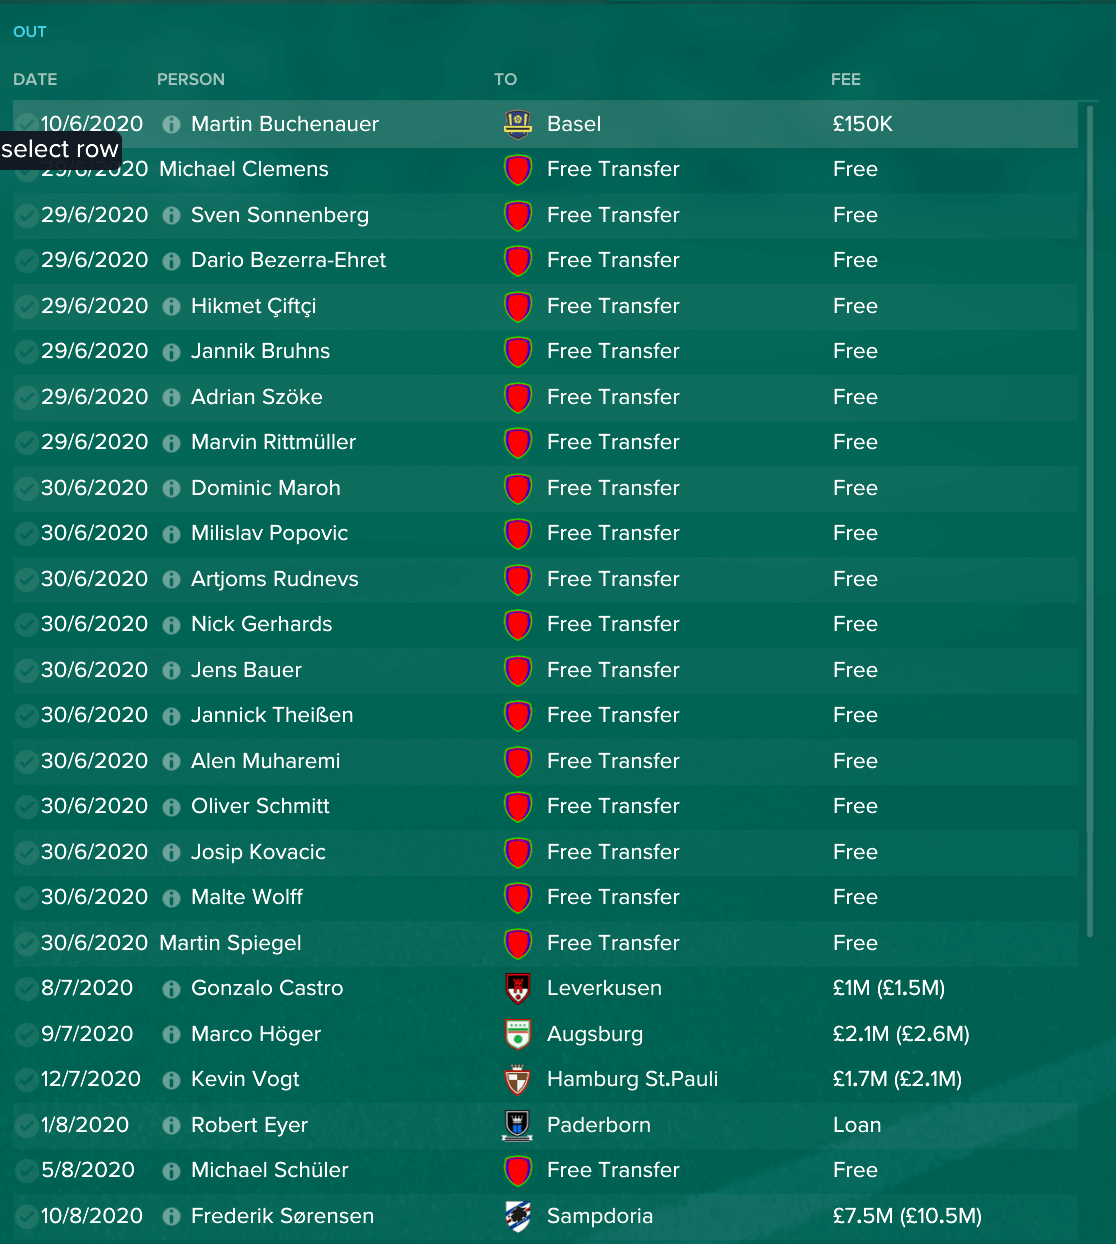Select the Augsburg club badge
Image resolution: width=1116 pixels, height=1244 pixels.
(517, 1034)
